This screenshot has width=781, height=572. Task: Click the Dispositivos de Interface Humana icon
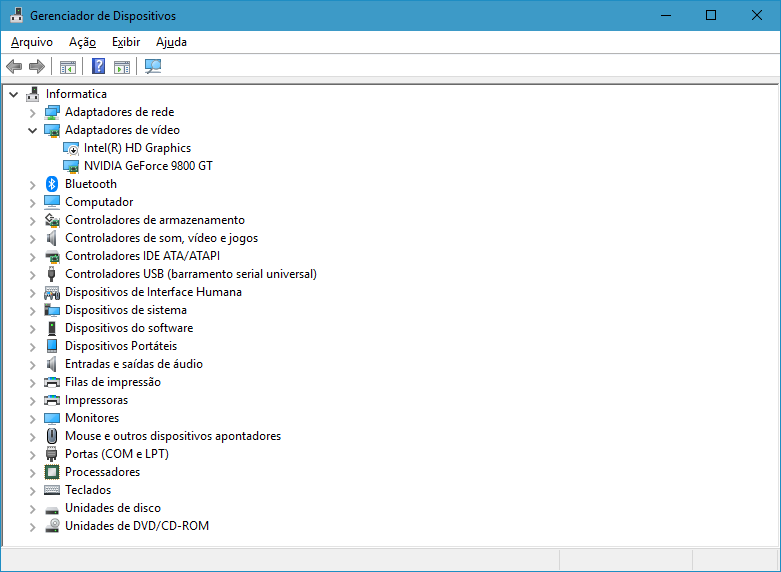click(x=52, y=292)
